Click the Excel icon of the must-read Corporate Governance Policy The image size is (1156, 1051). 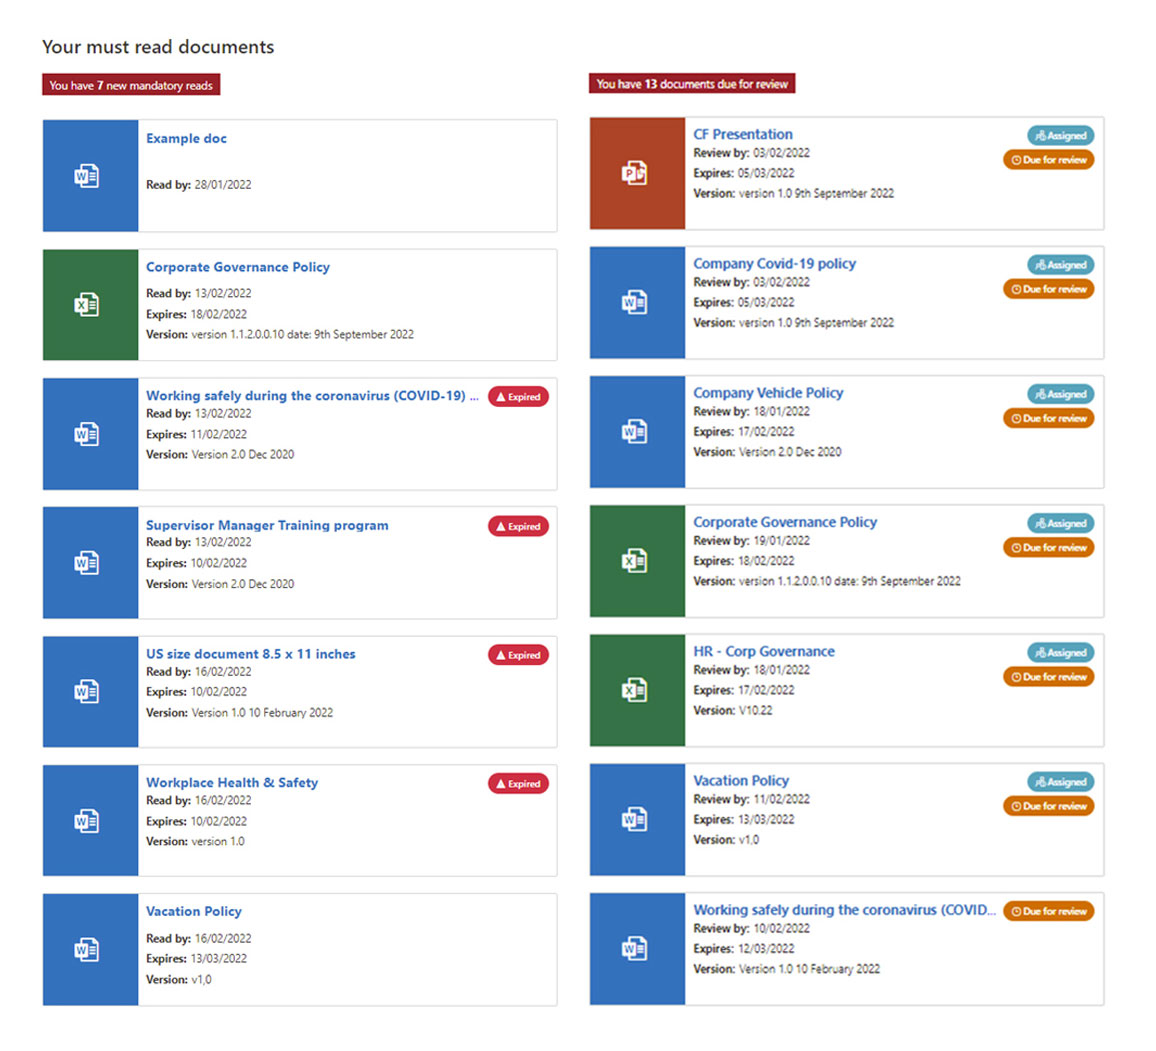[90, 304]
